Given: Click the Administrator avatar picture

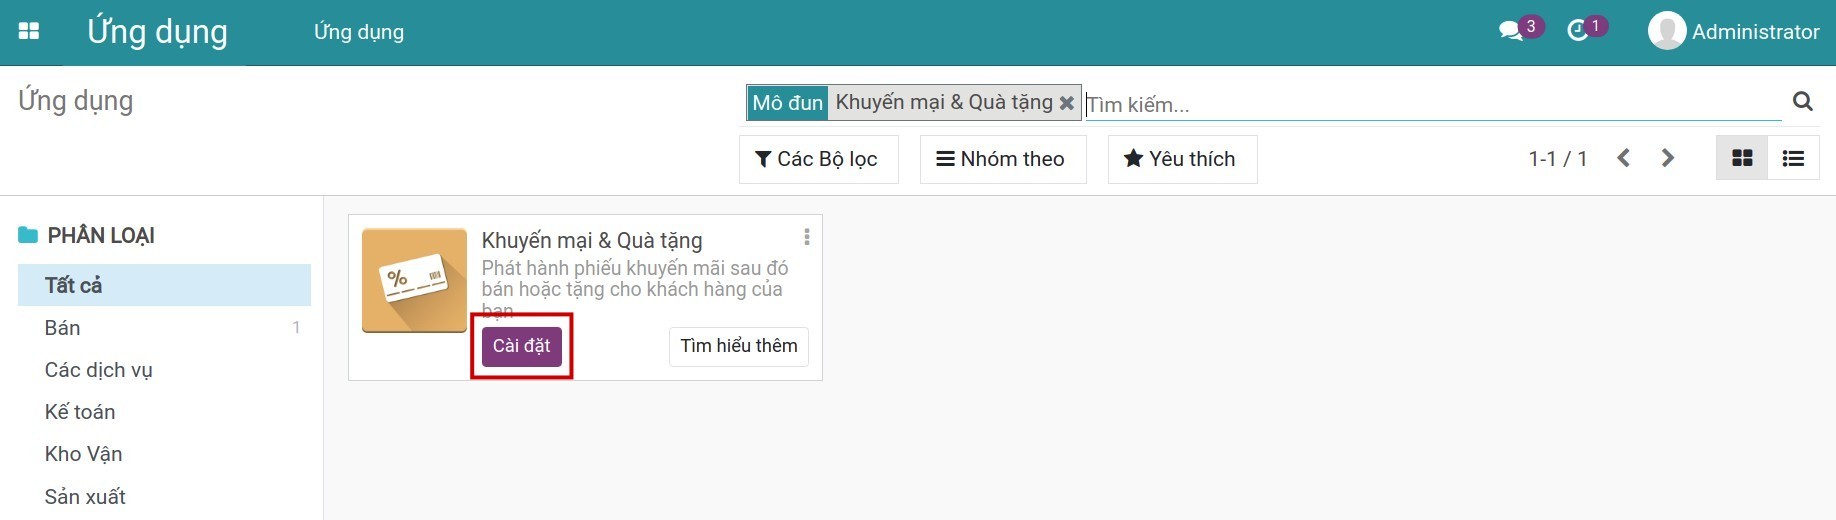Looking at the screenshot, I should tap(1667, 31).
